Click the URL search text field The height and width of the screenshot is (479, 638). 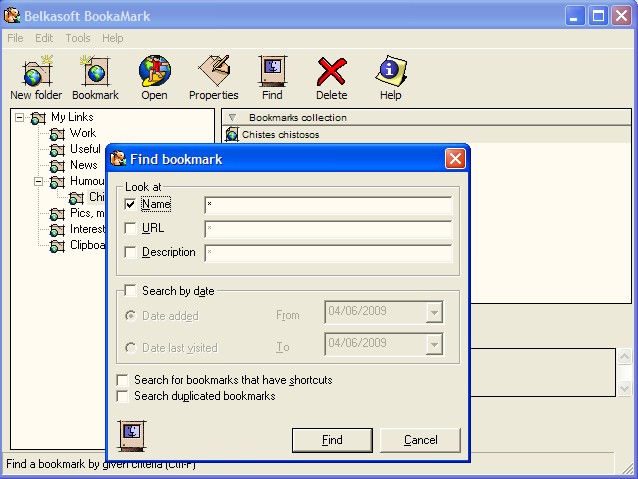tap(328, 229)
